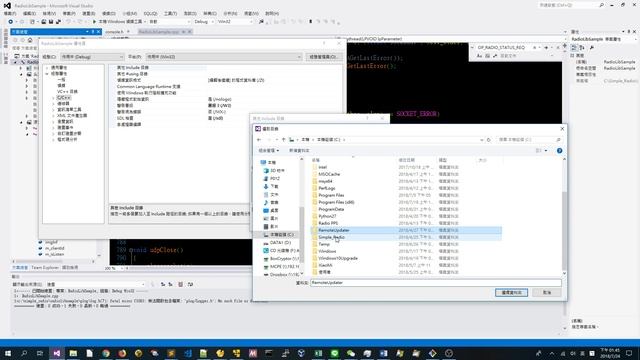The image size is (640, 360).
Task: Open the Debug configuration dropdown in toolbar
Action: click(x=204, y=22)
